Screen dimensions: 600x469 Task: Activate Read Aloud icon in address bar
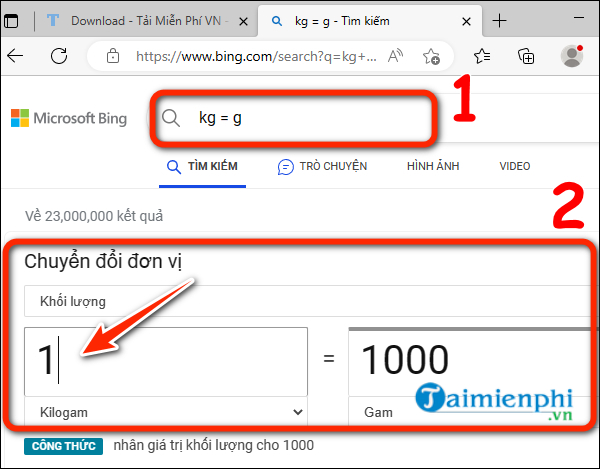tap(395, 56)
